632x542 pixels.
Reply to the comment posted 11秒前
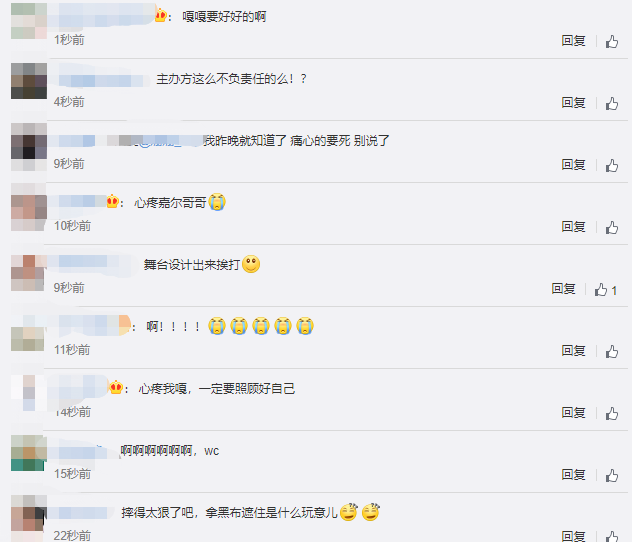574,351
